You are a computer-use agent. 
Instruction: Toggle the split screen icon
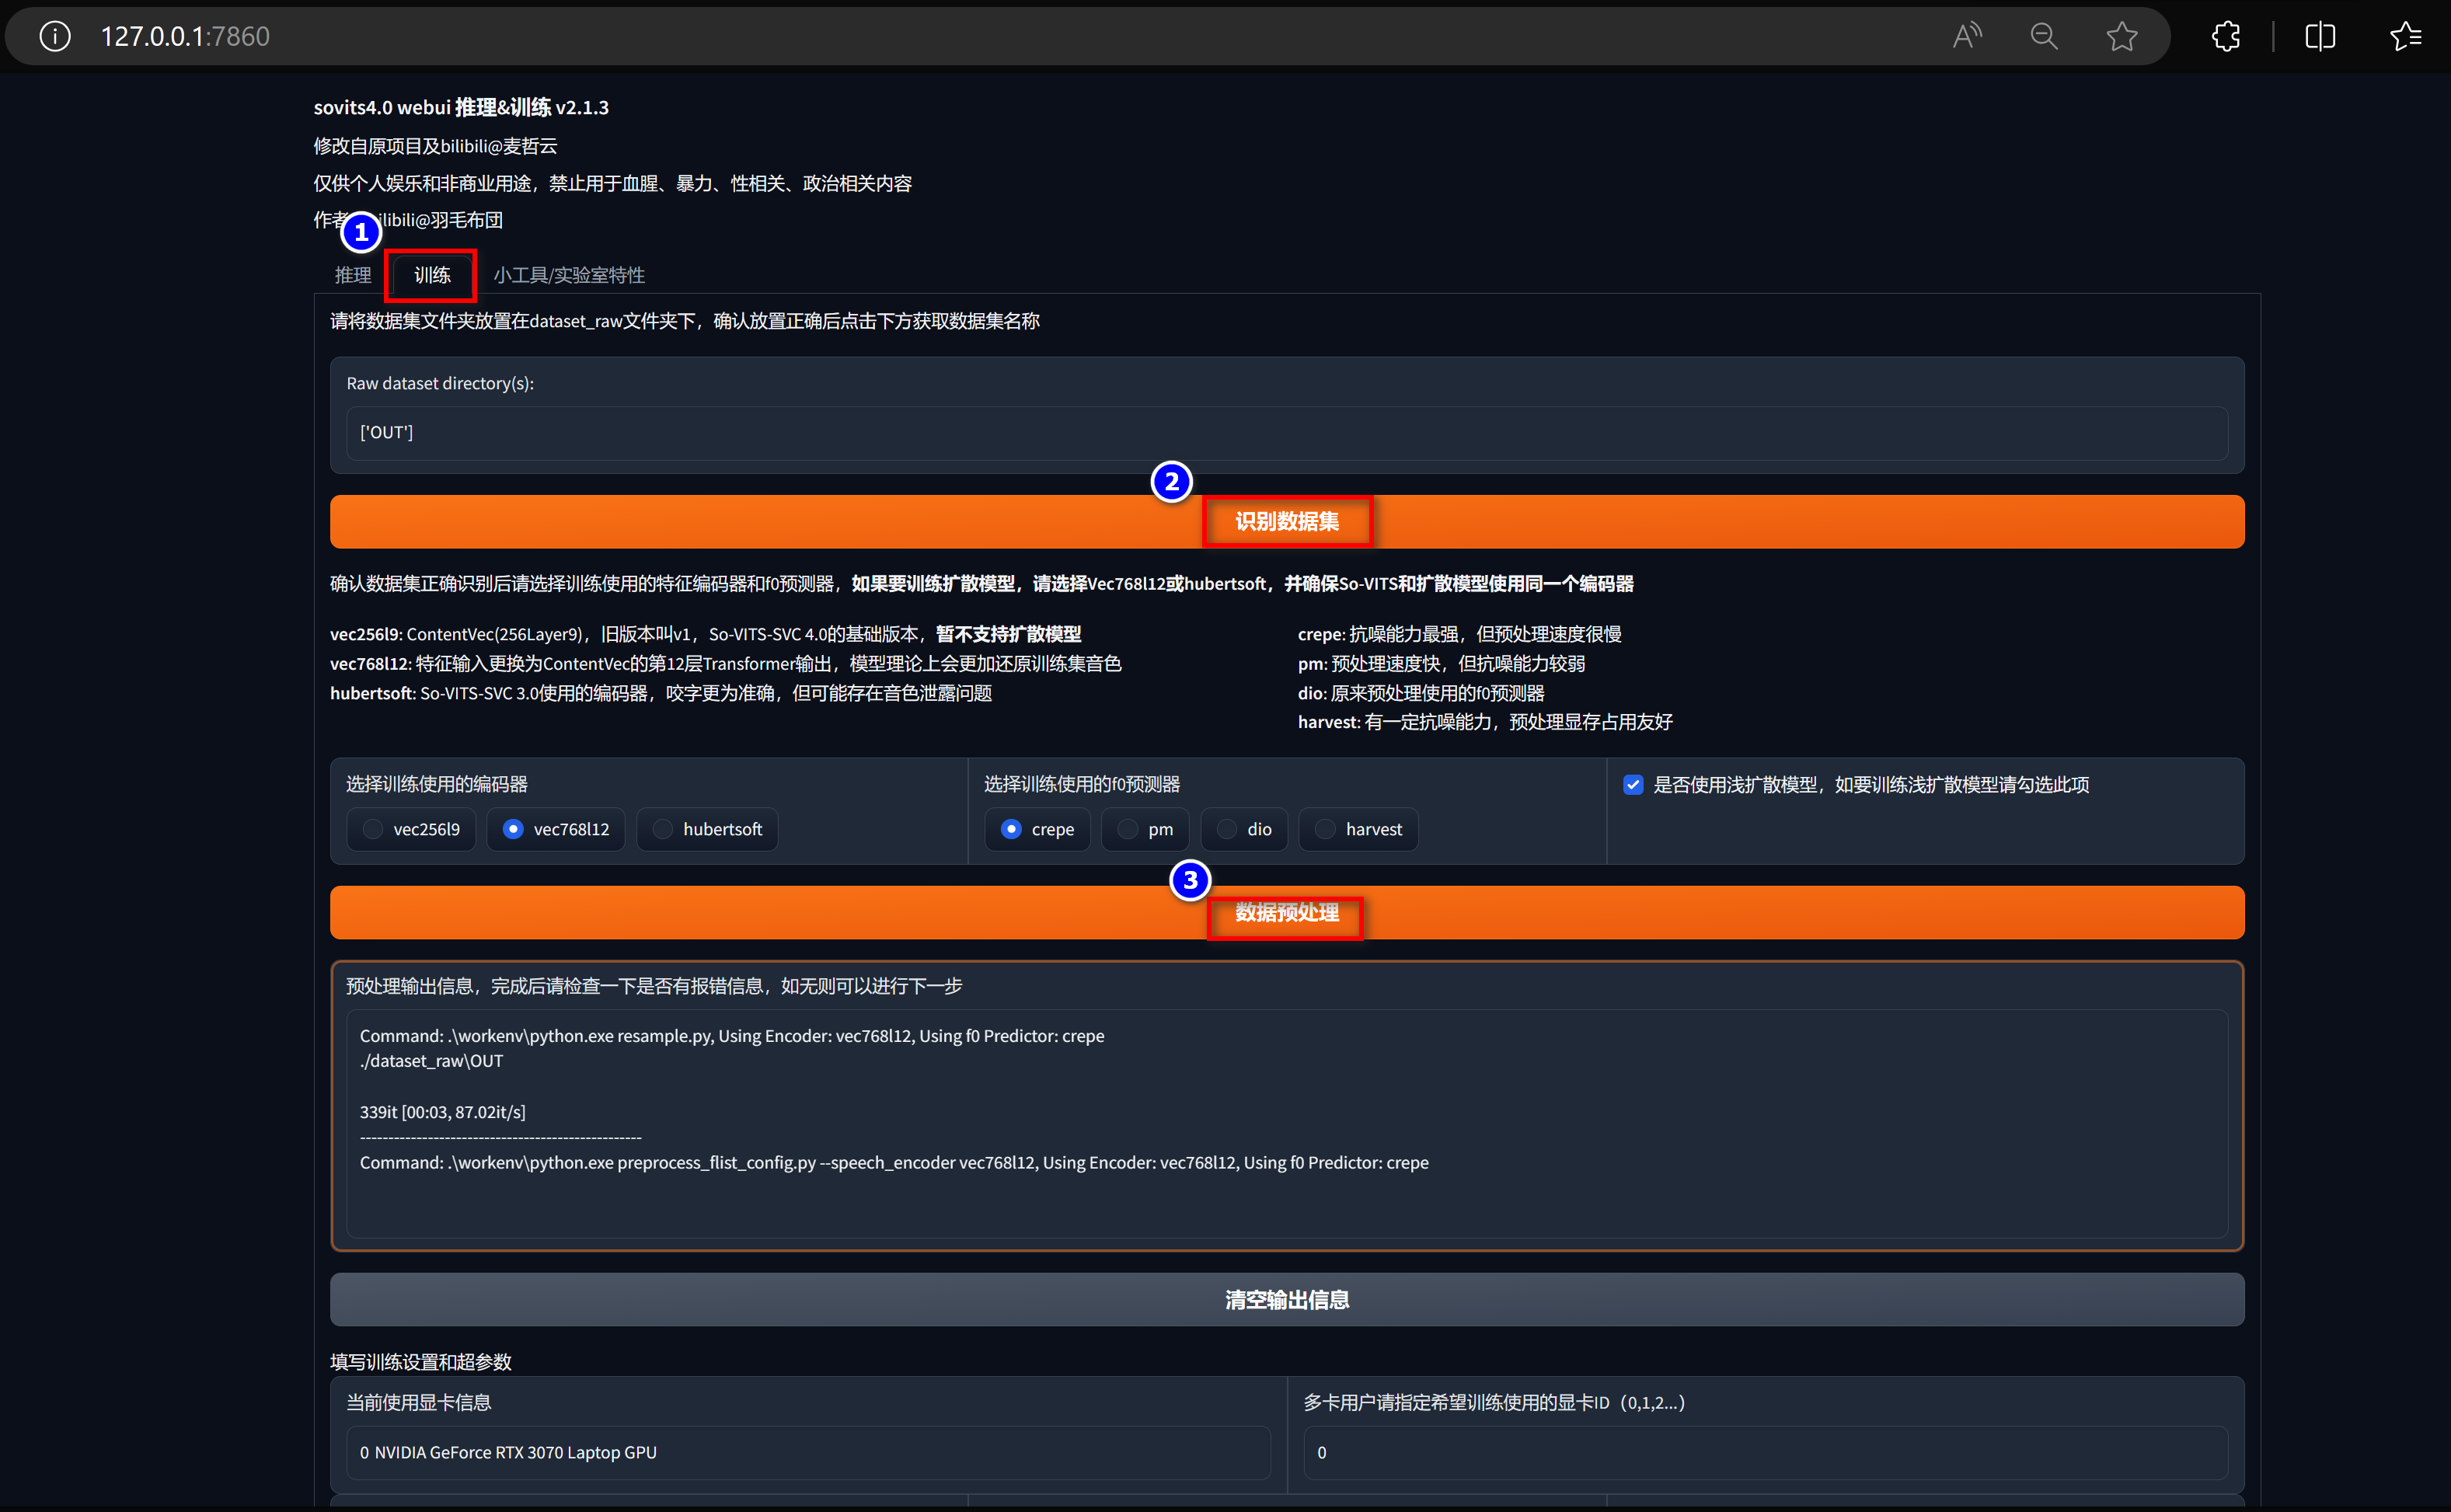(x=2320, y=37)
